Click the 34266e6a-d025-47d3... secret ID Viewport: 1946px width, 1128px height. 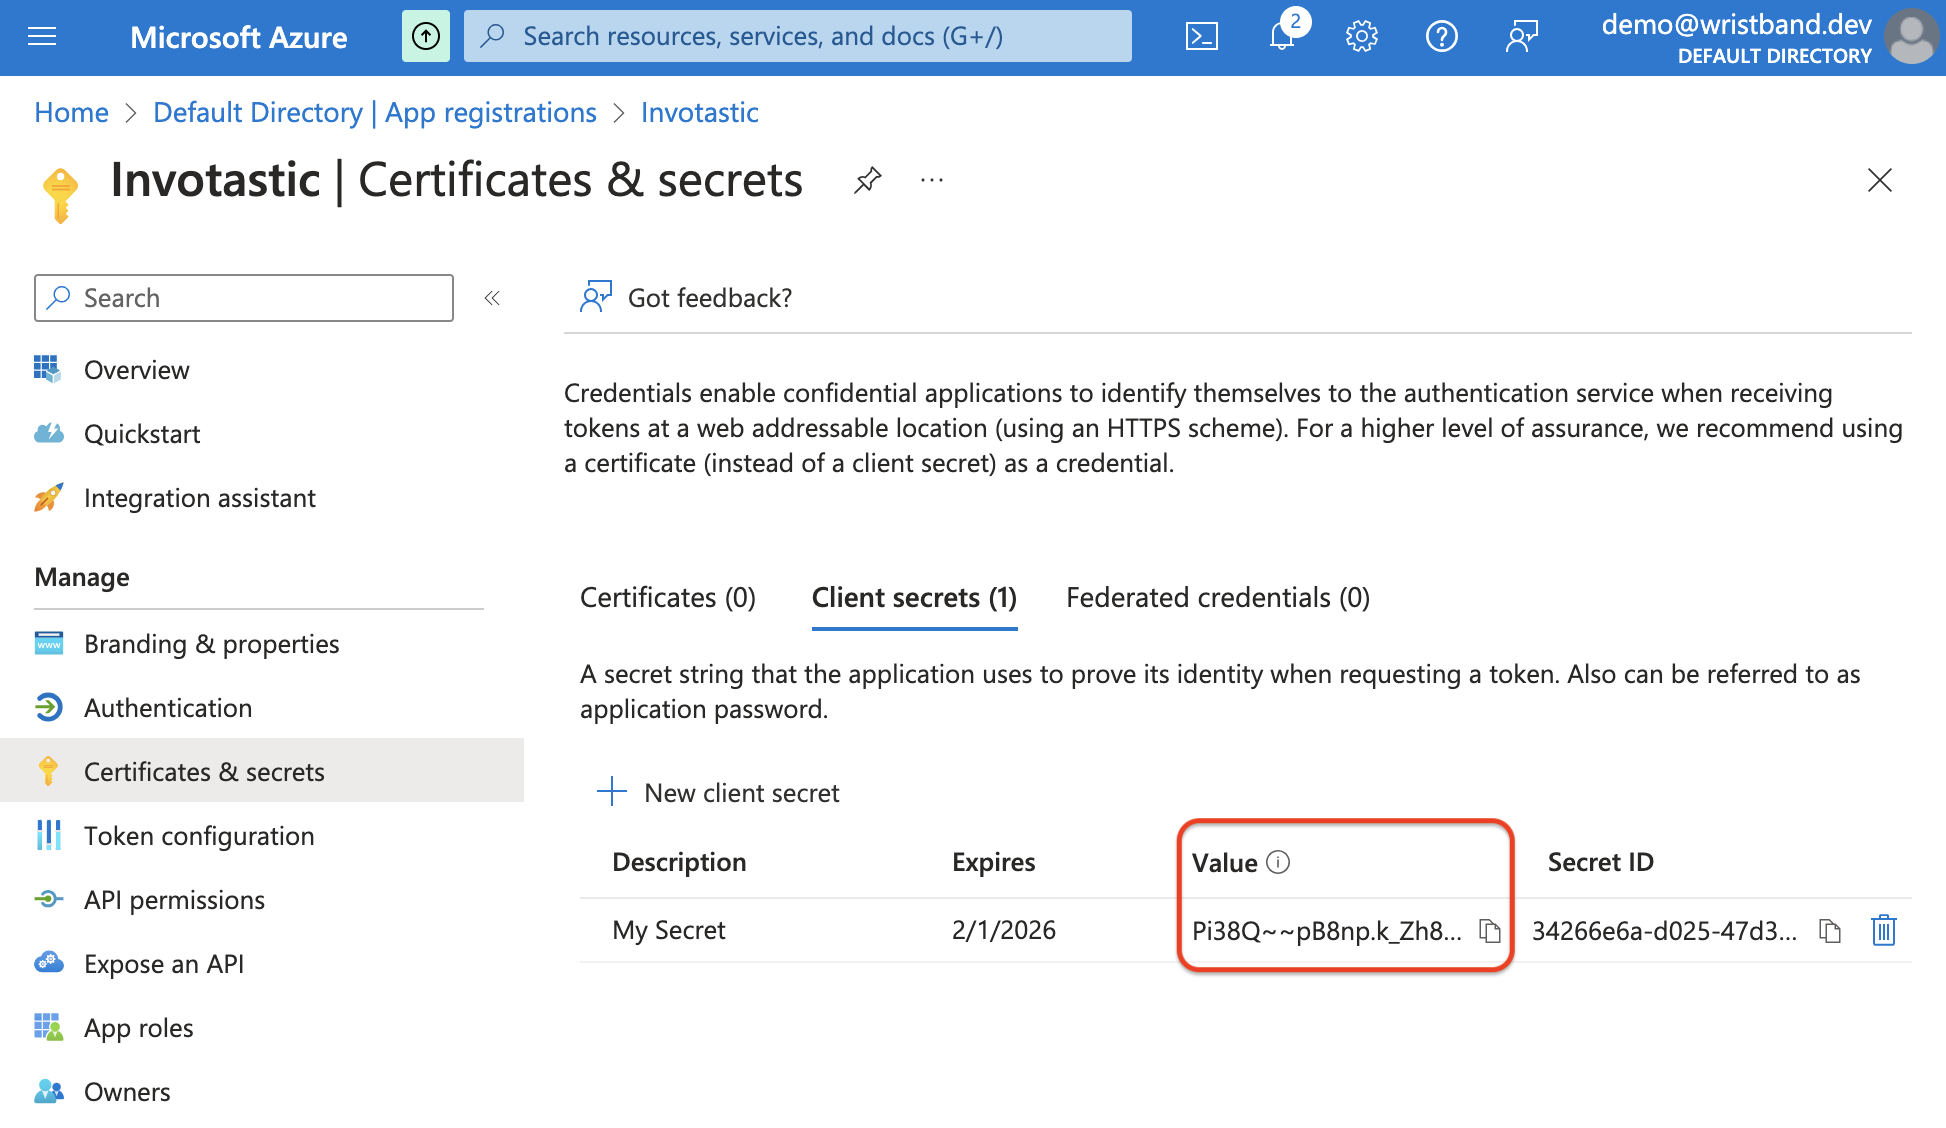(1665, 931)
